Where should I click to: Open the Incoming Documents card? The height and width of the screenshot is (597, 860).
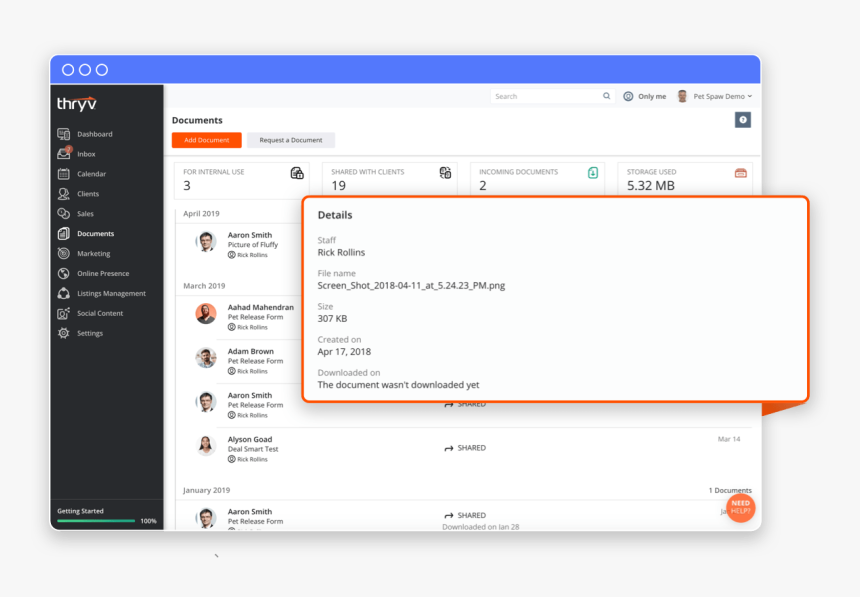(x=538, y=179)
